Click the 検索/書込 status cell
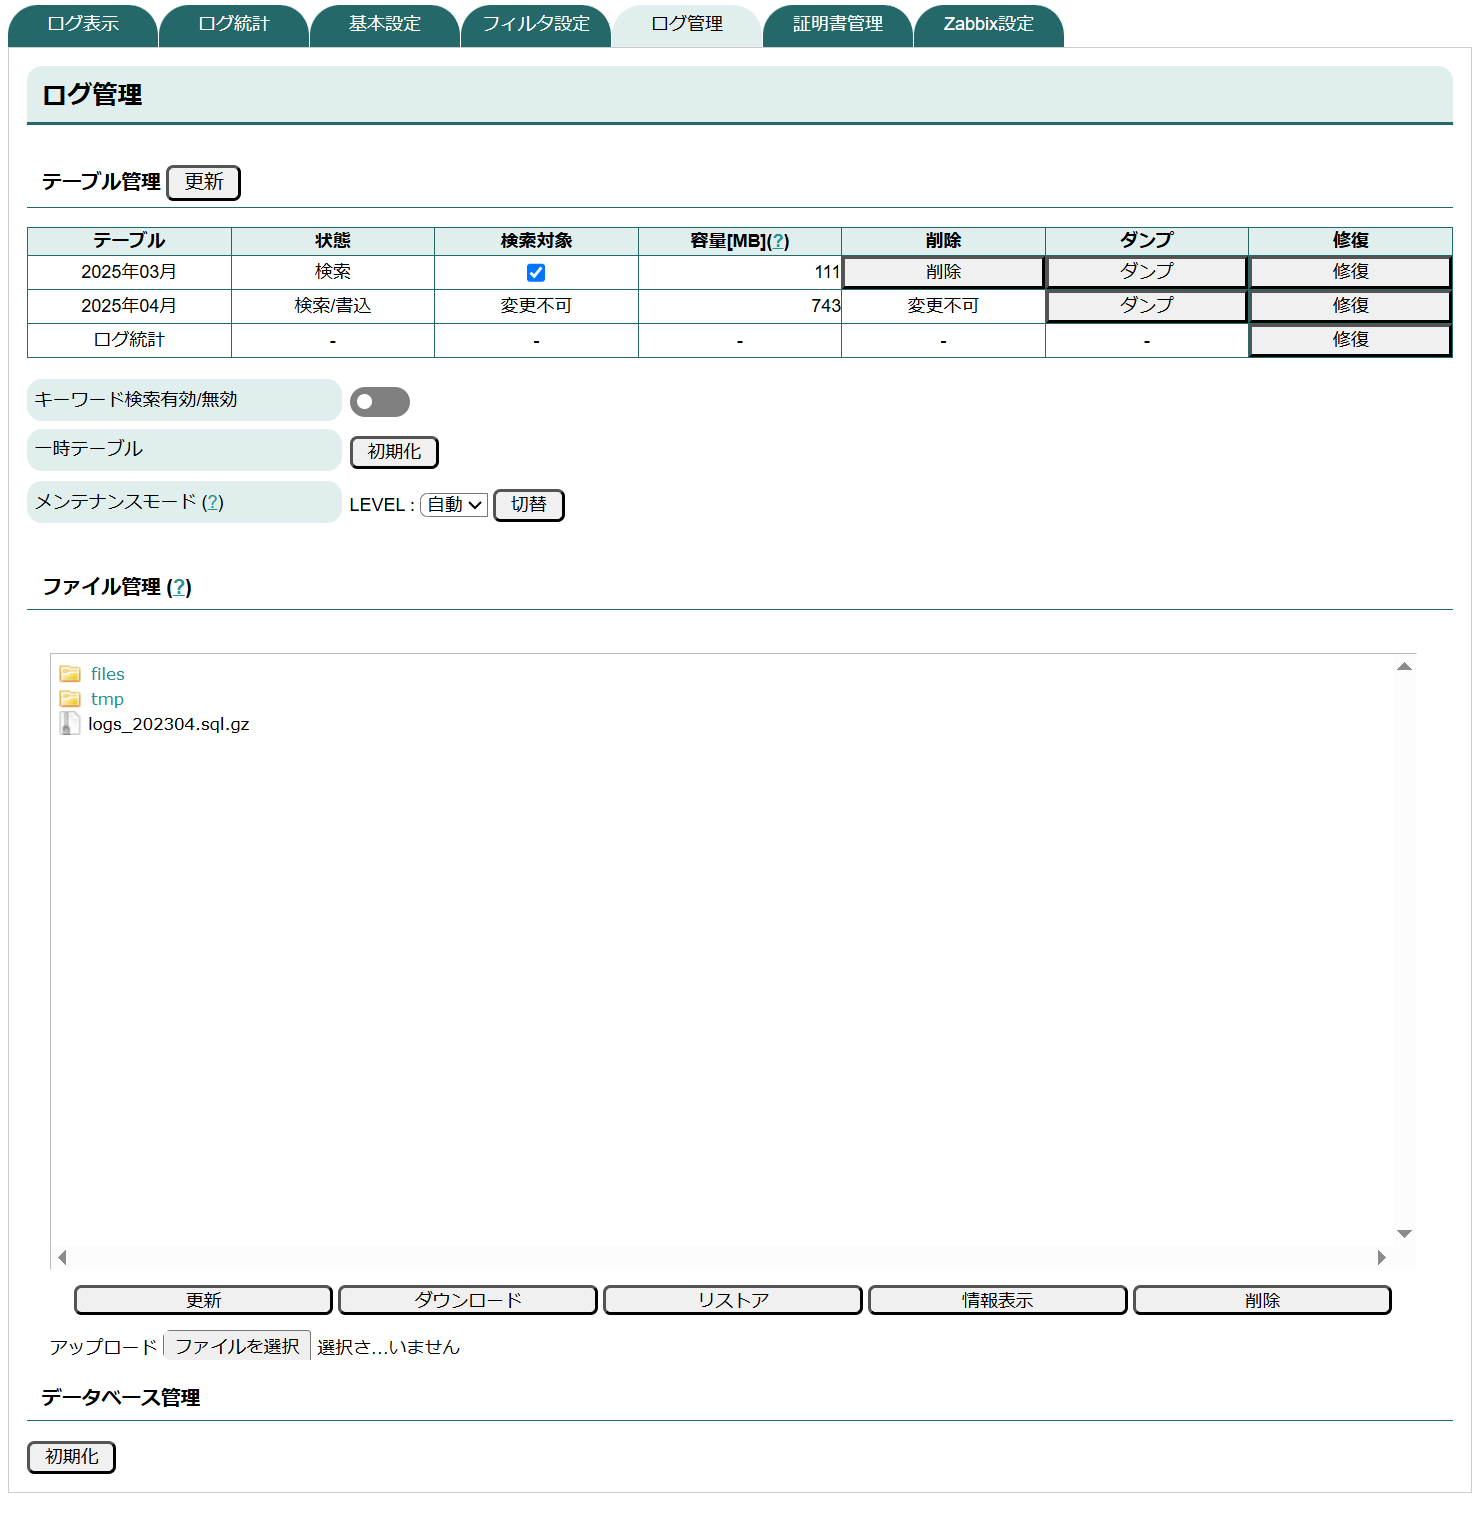The image size is (1484, 1525). [x=333, y=306]
